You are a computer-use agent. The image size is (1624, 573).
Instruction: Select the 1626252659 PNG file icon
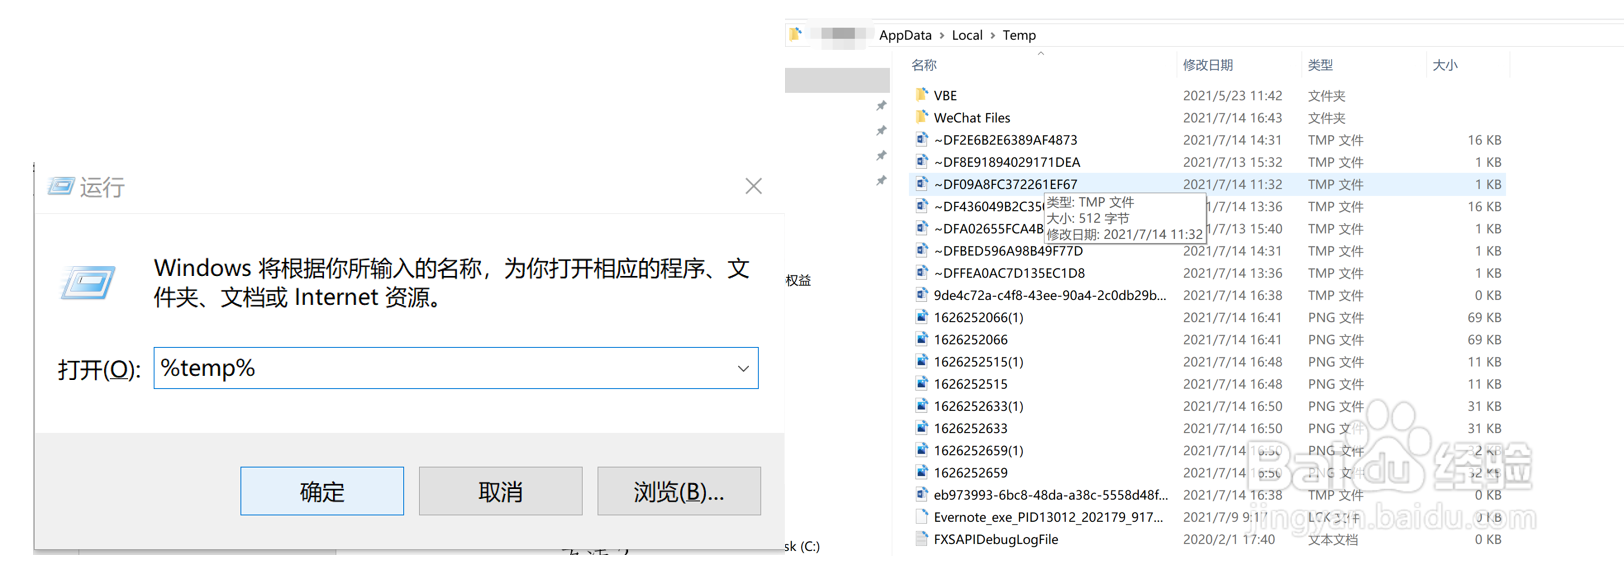click(921, 471)
